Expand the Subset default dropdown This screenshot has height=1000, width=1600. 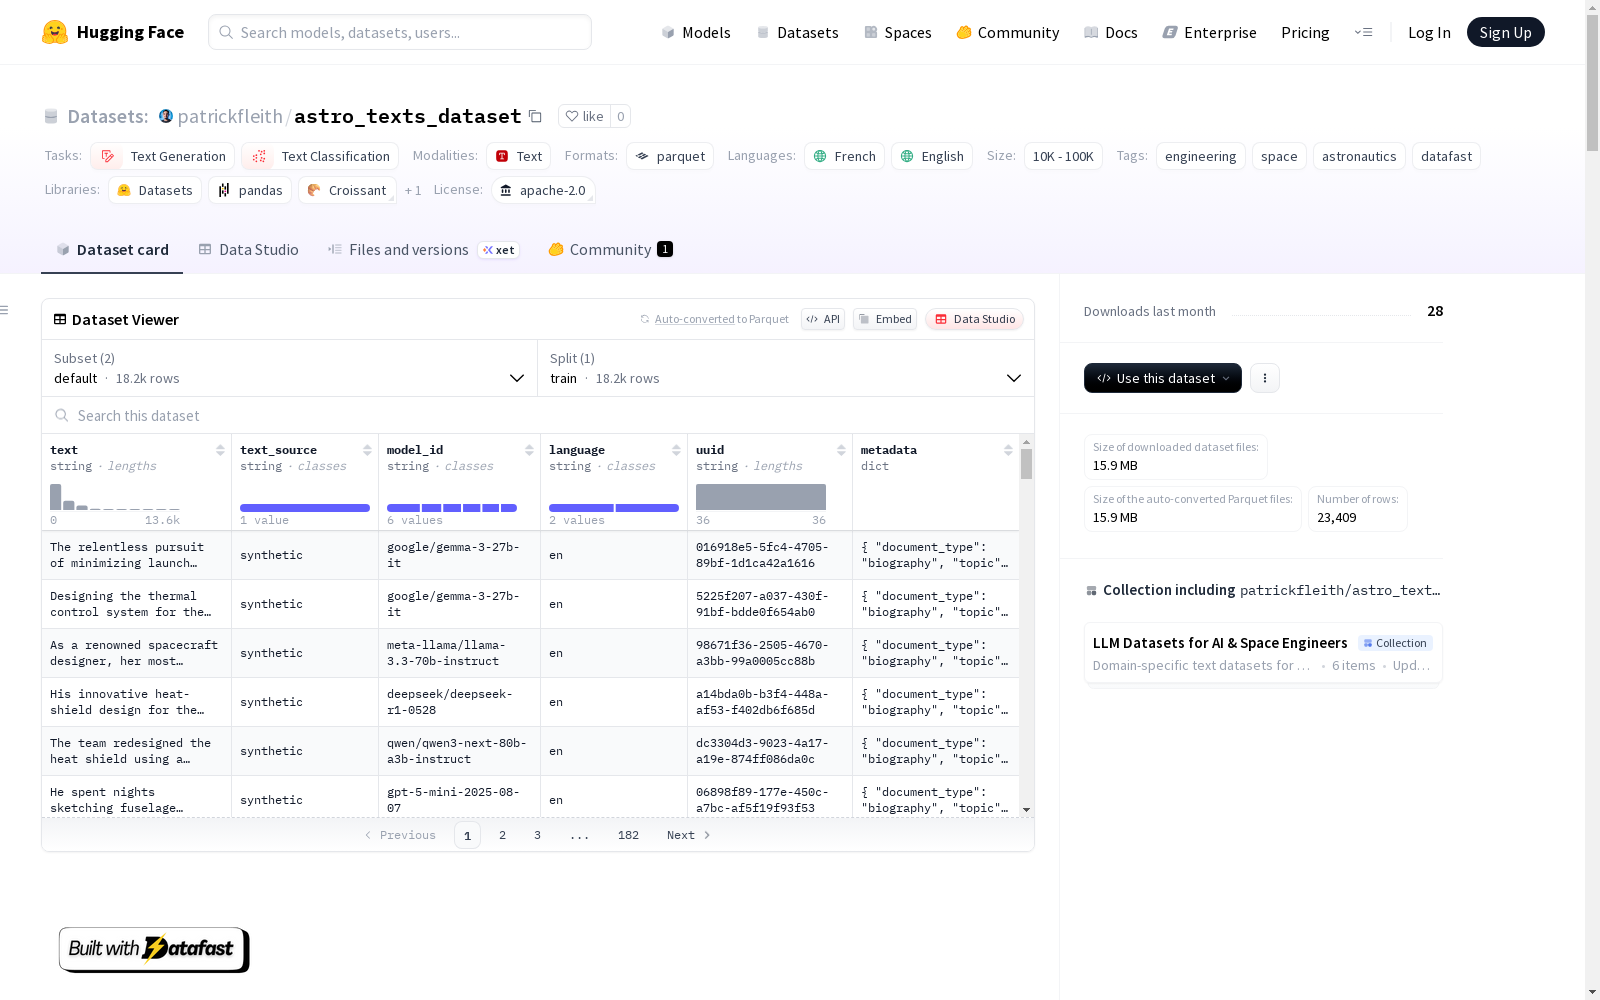click(289, 368)
